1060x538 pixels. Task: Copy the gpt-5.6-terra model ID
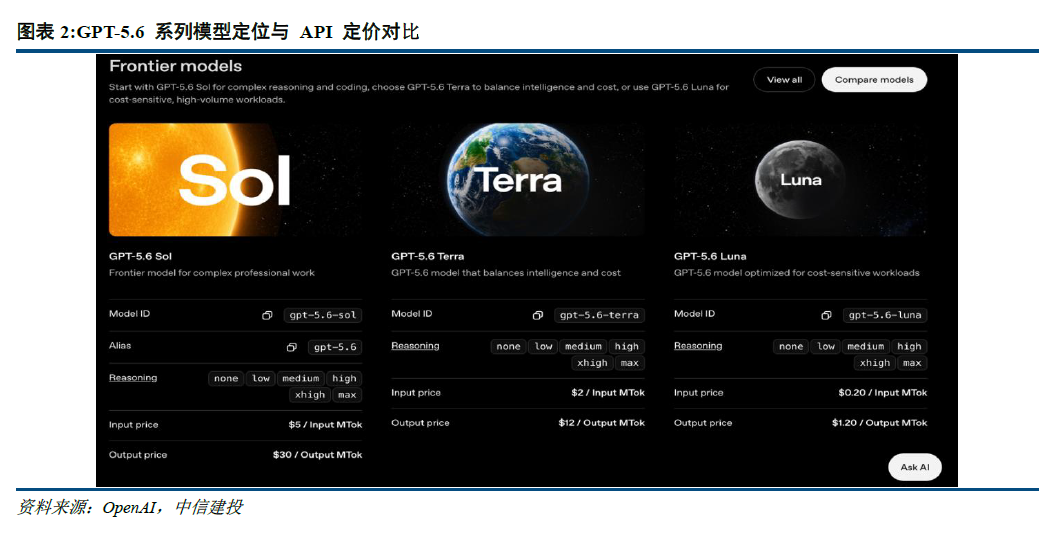click(537, 316)
